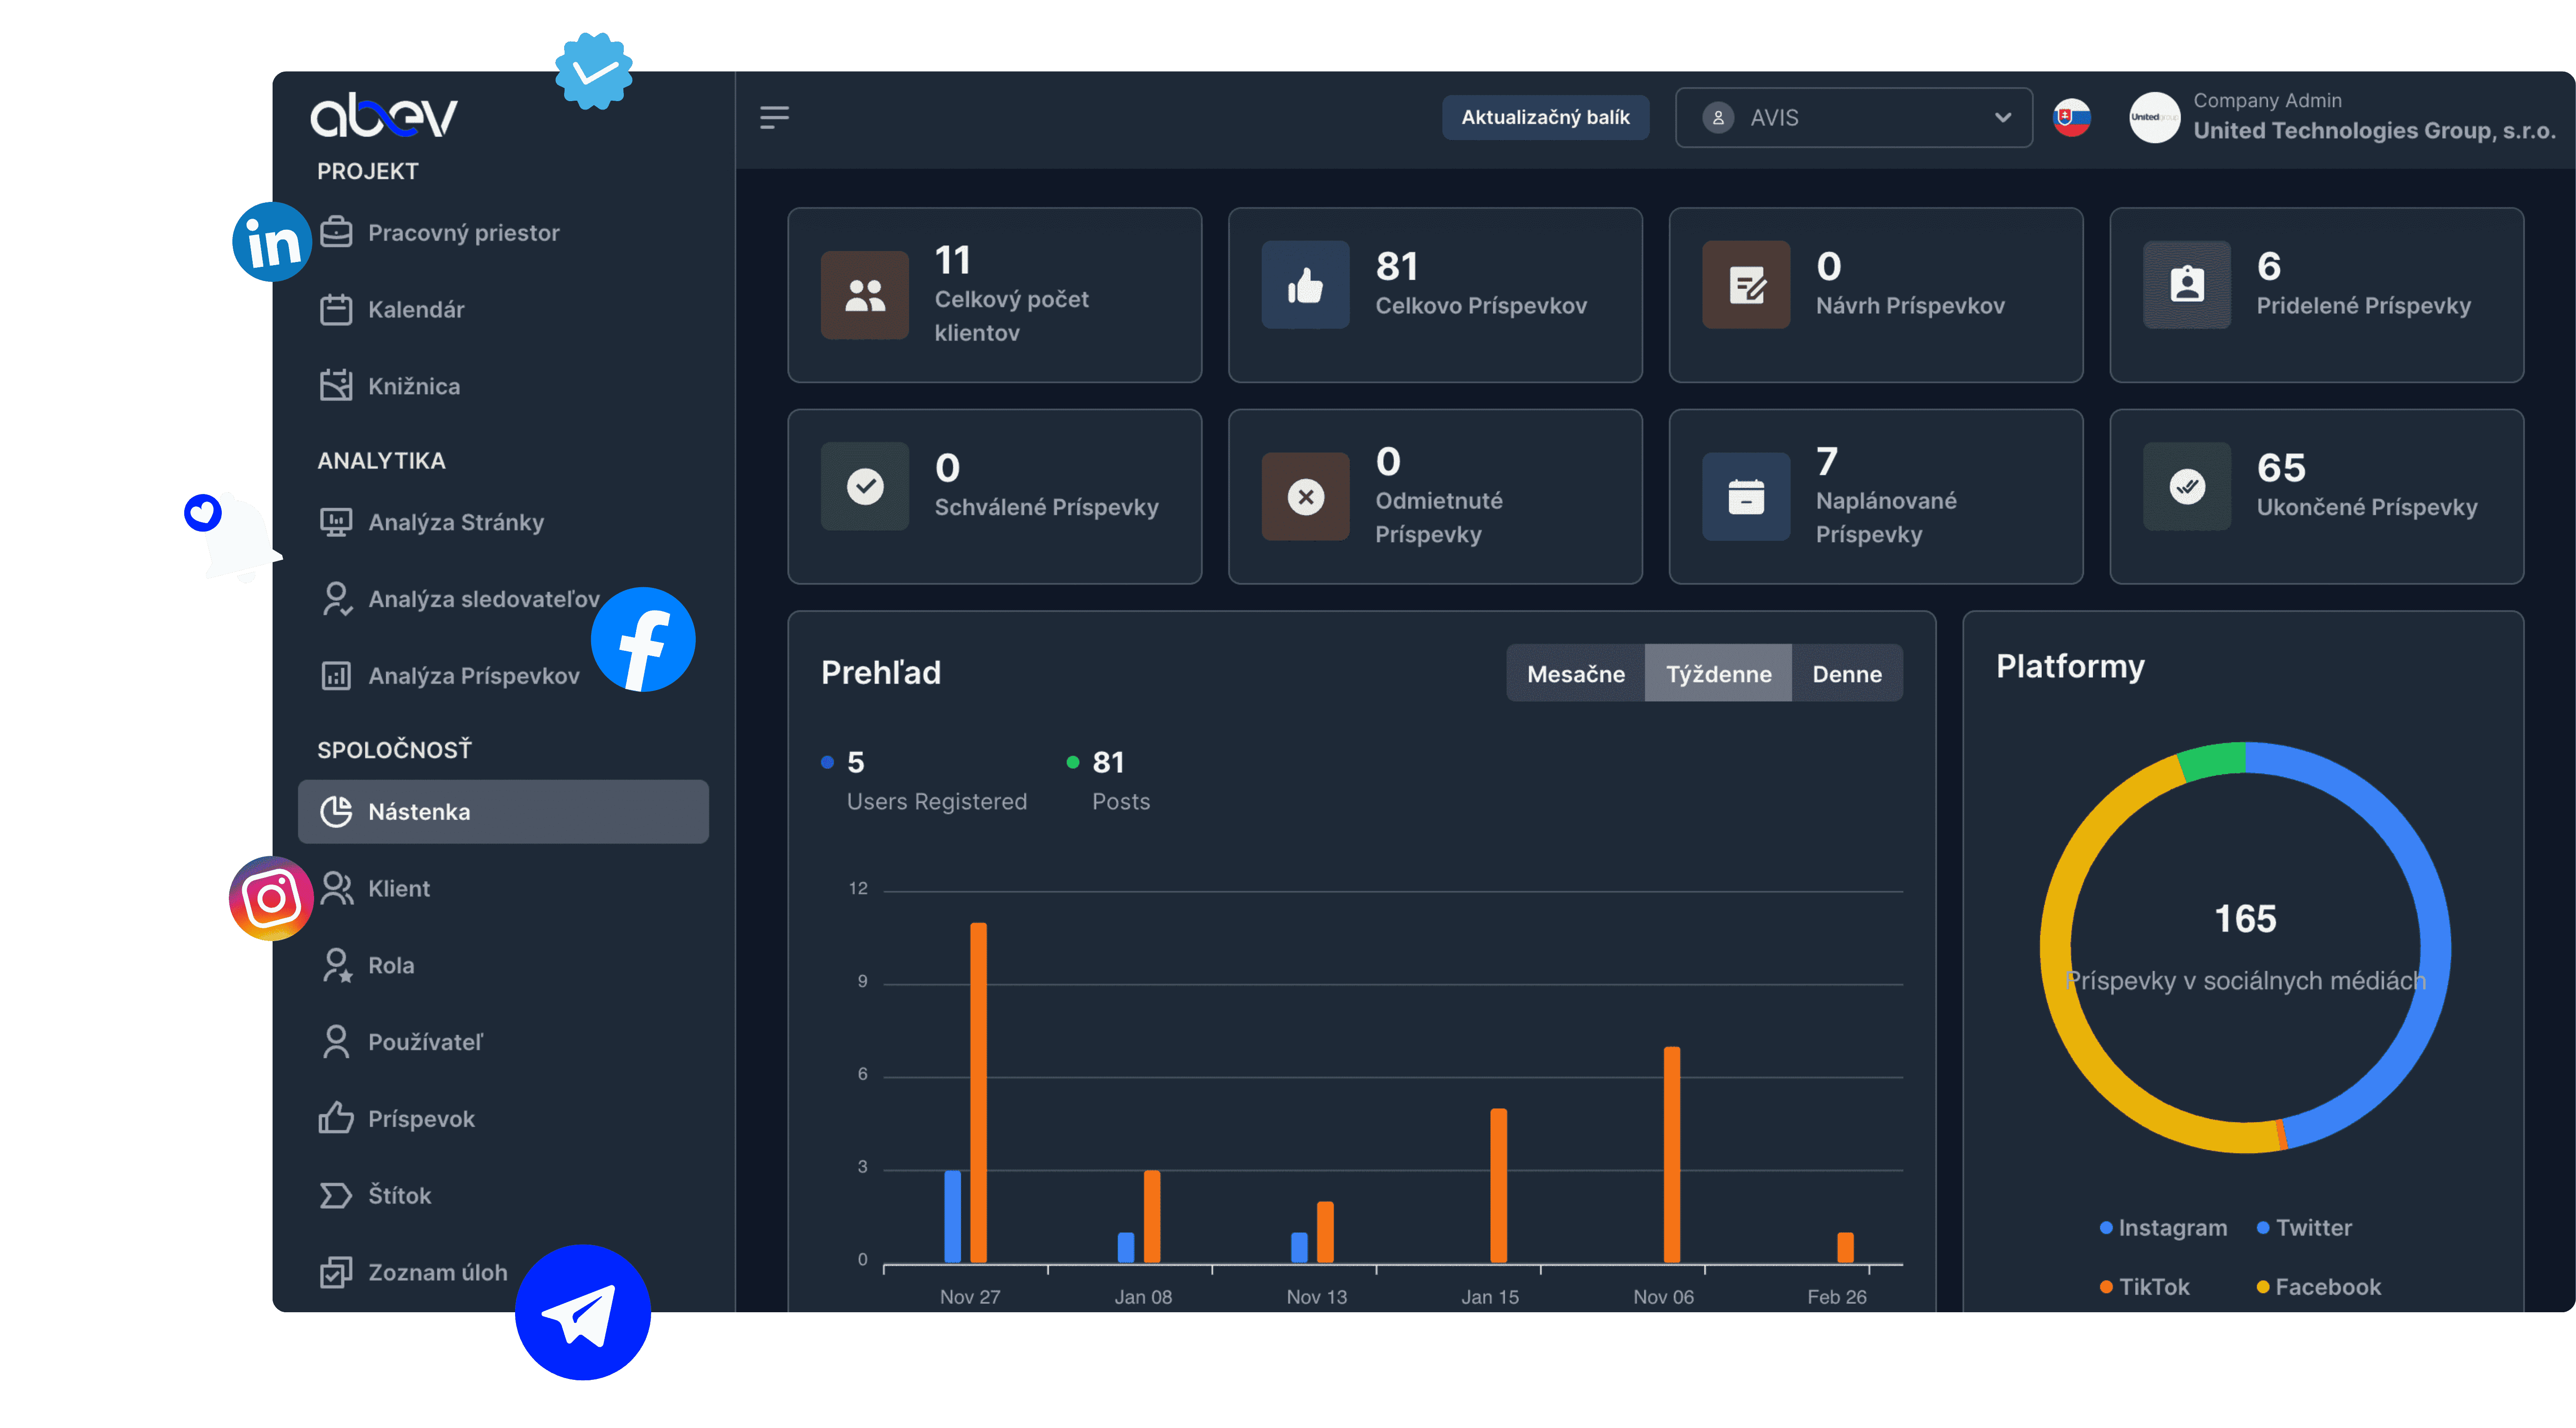Click the Prehľad heading
2576x1428 pixels.
pos(880,673)
